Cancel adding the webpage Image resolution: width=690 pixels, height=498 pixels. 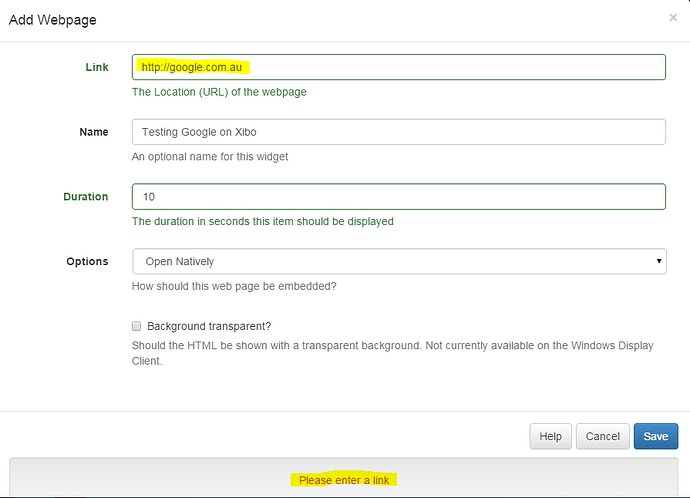pyautogui.click(x=602, y=436)
